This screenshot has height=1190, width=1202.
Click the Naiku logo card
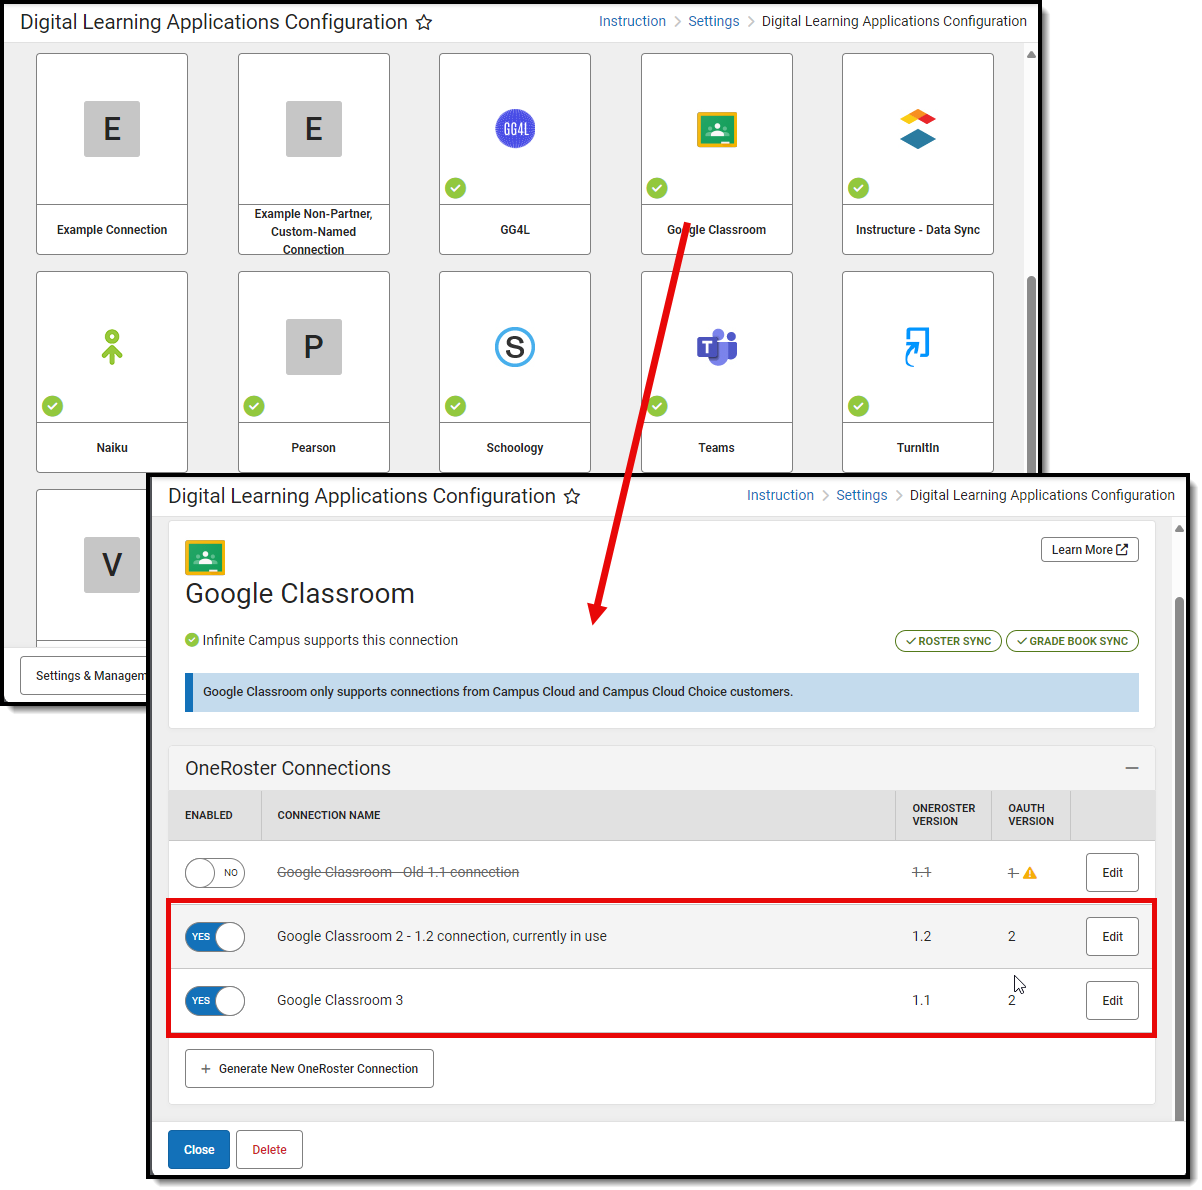(112, 347)
